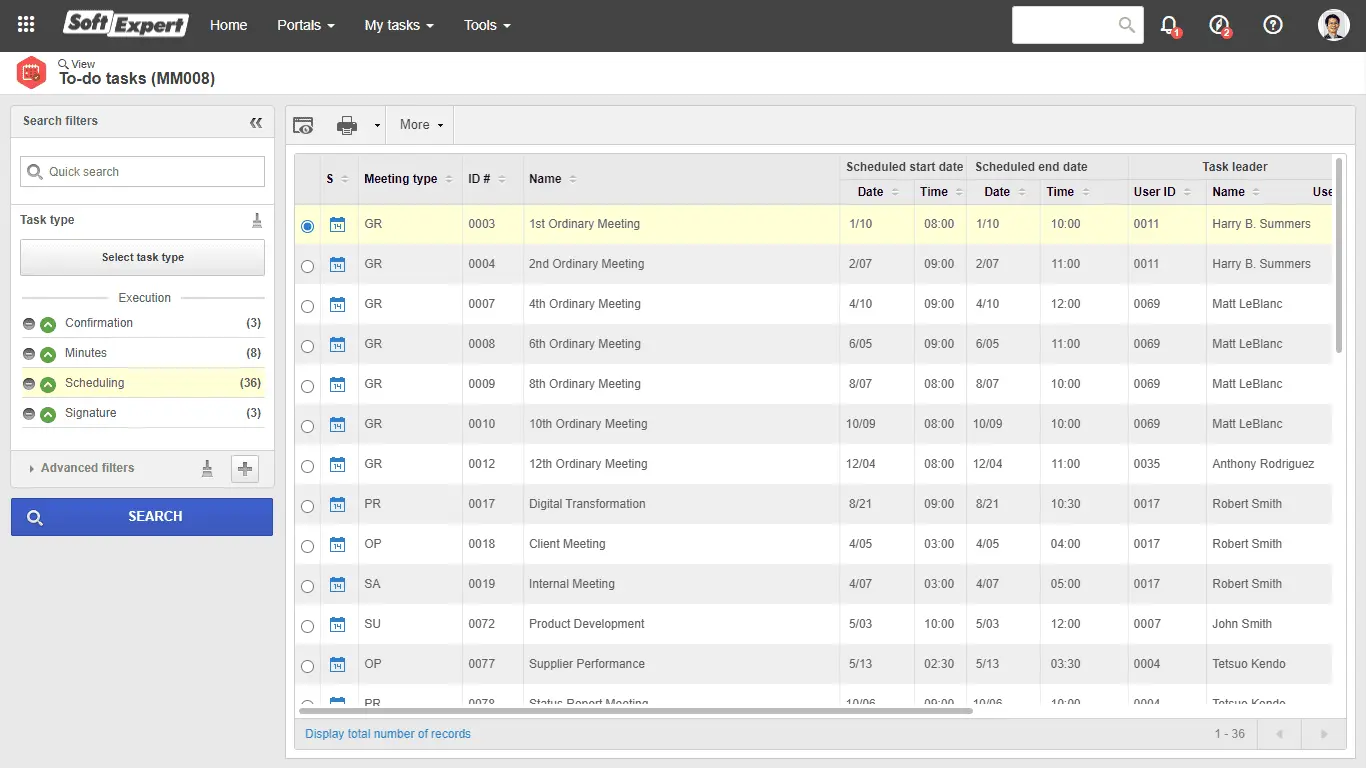Open the More dropdown
The image size is (1366, 768).
[x=421, y=125]
